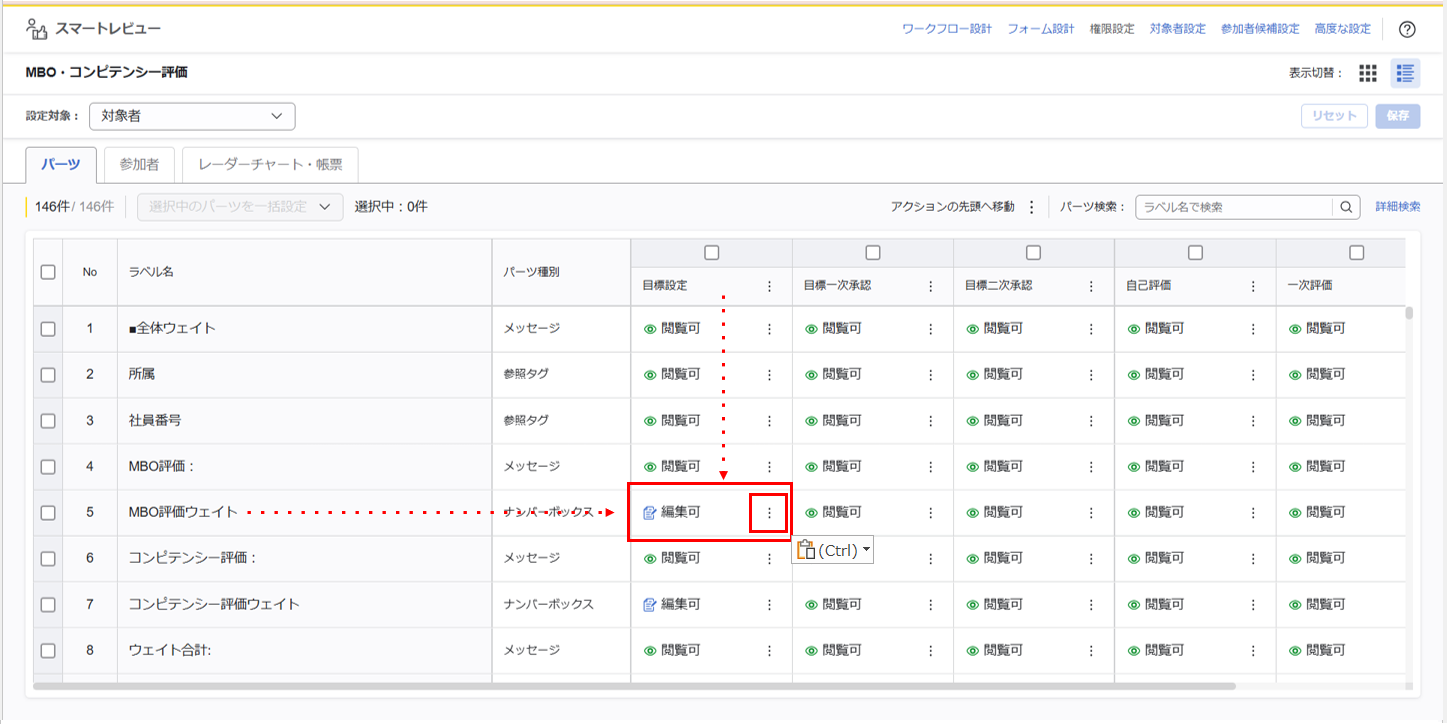
Task: Open 目標設定 cell menu for 所属 row
Action: click(769, 375)
